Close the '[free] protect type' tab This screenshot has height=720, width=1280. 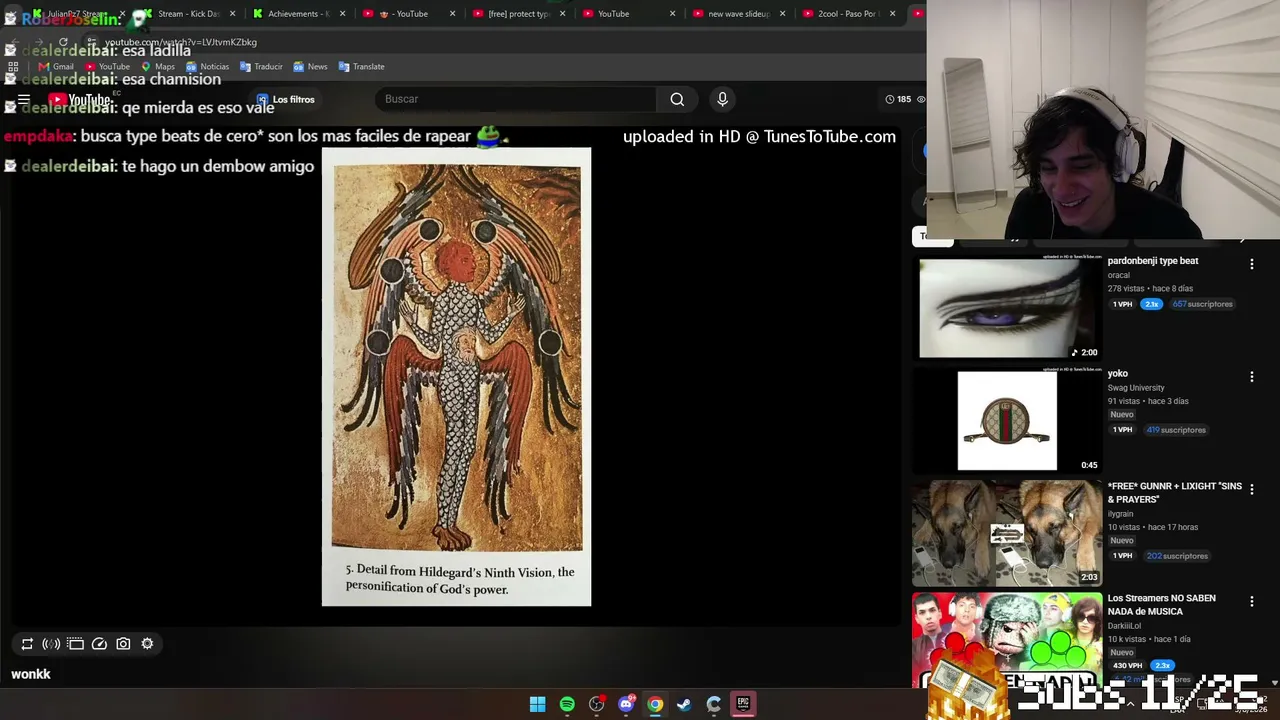[562, 14]
